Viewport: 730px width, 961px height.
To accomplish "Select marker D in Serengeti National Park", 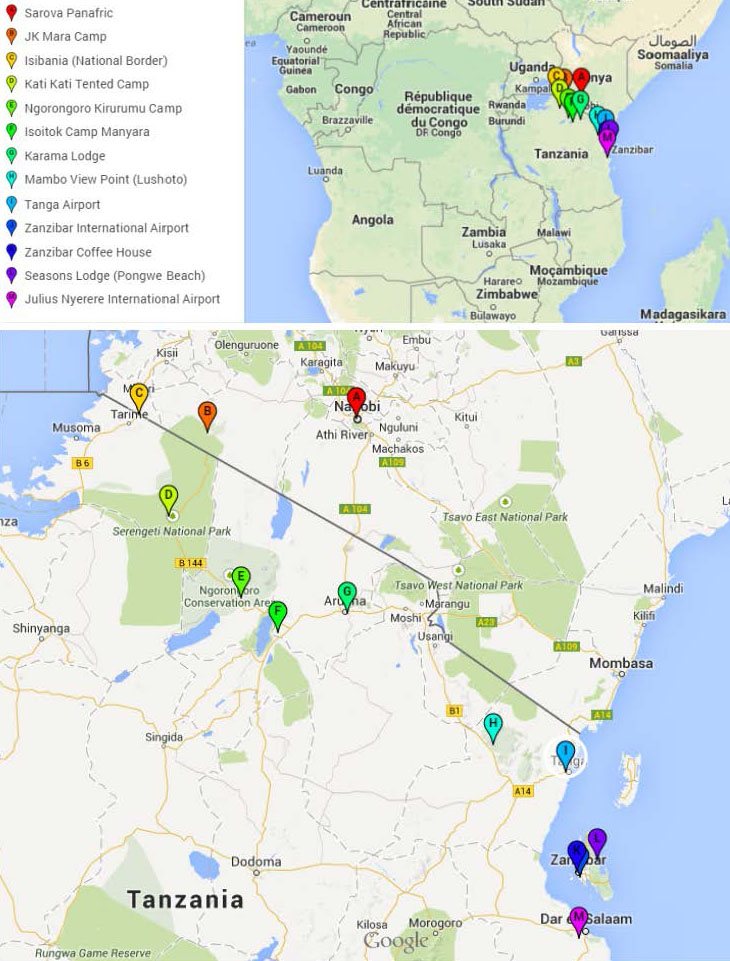I will pyautogui.click(x=169, y=497).
